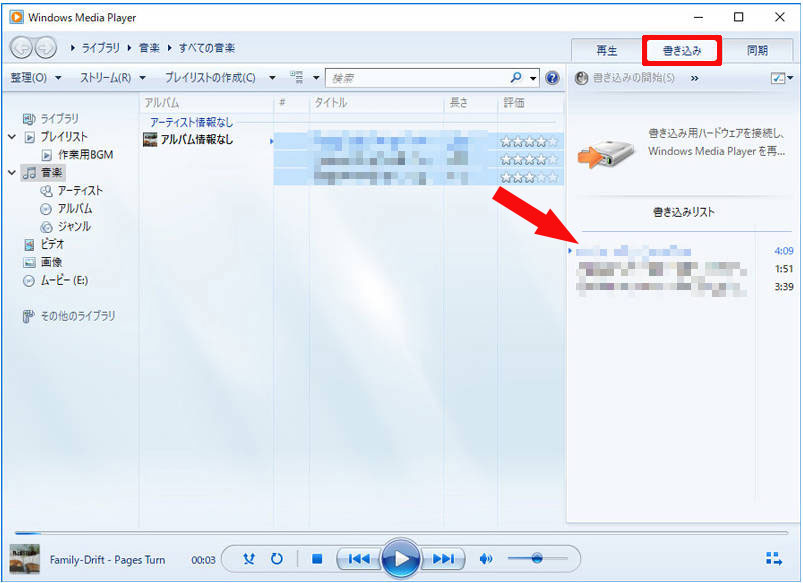This screenshot has width=803, height=583.
Task: Click the Start burn disc icon
Action: coord(581,78)
